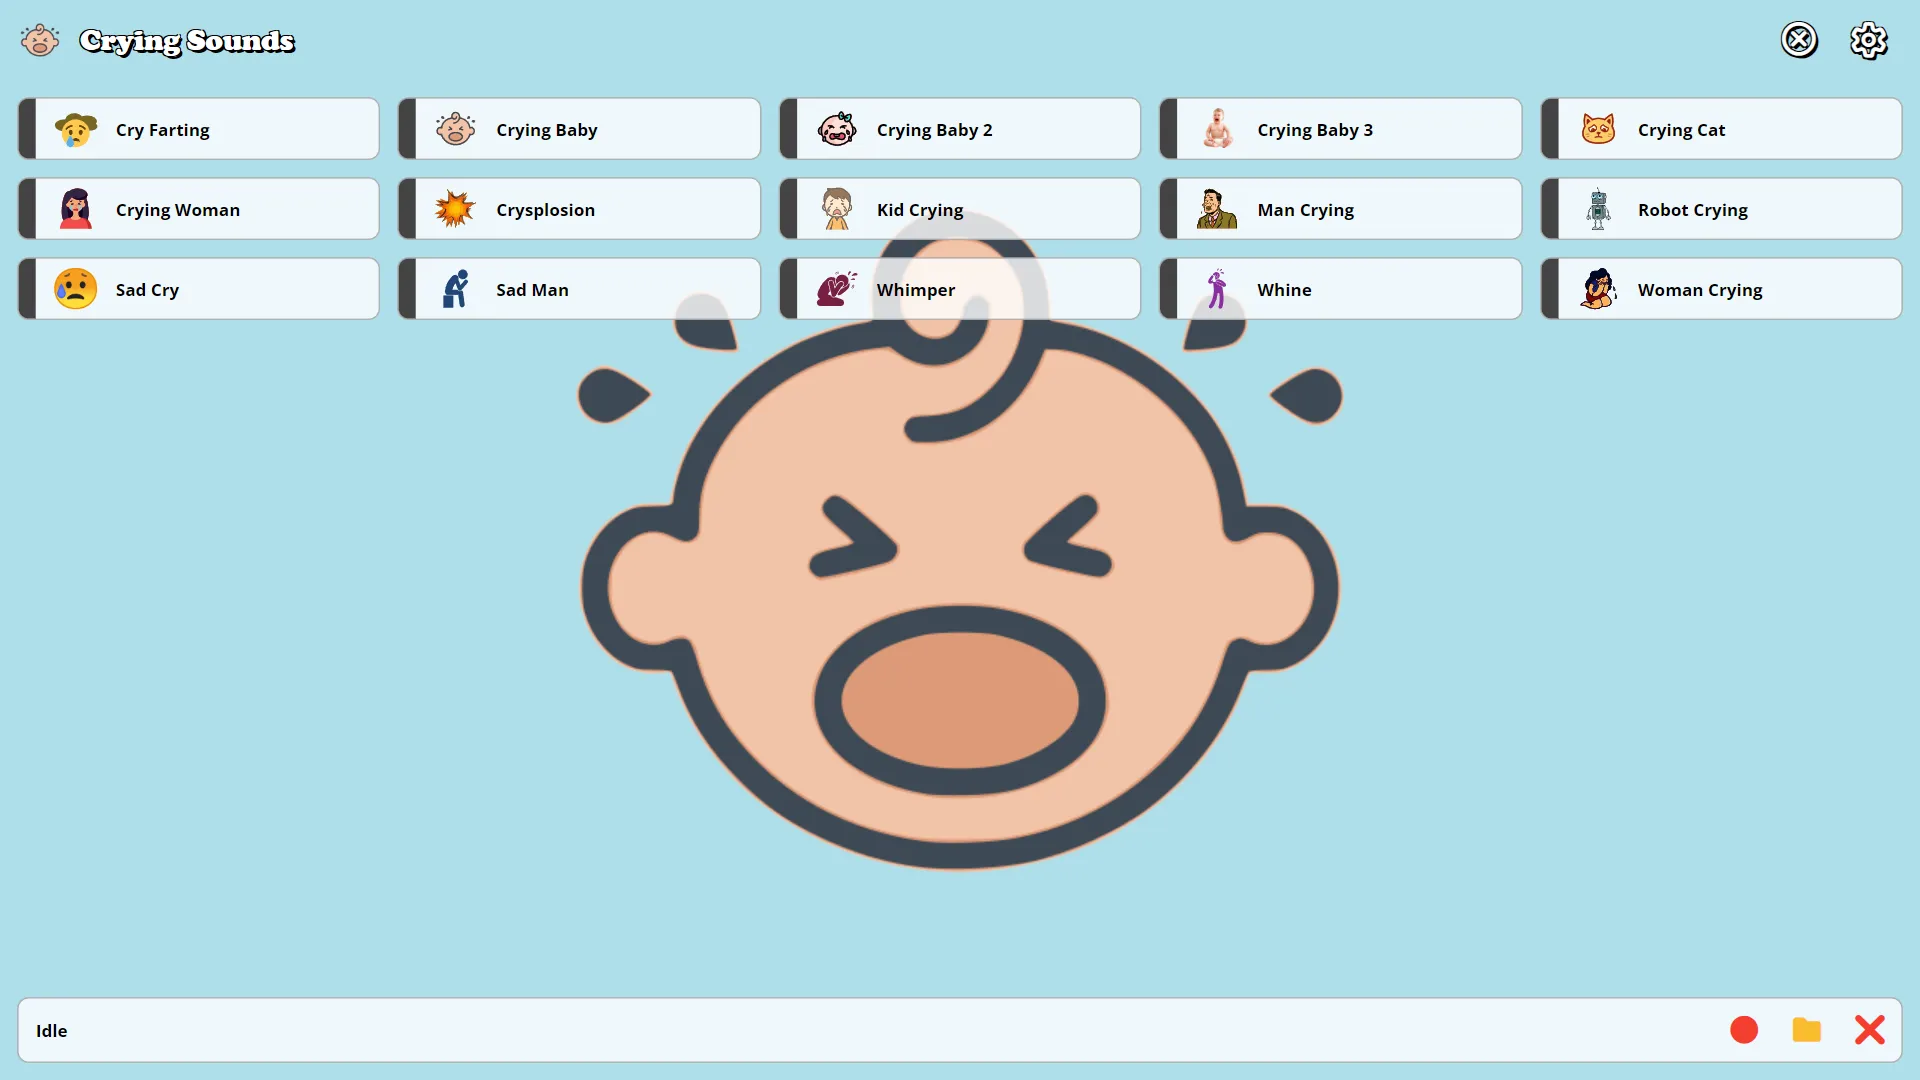
Task: Open the settings gear menu
Action: point(1870,40)
